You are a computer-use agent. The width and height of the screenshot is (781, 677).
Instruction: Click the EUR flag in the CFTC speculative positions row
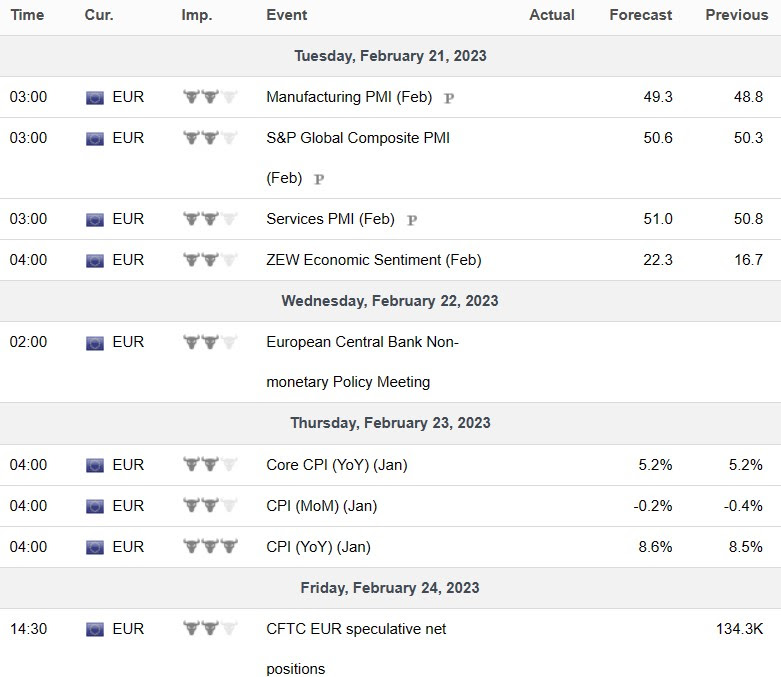click(95, 629)
